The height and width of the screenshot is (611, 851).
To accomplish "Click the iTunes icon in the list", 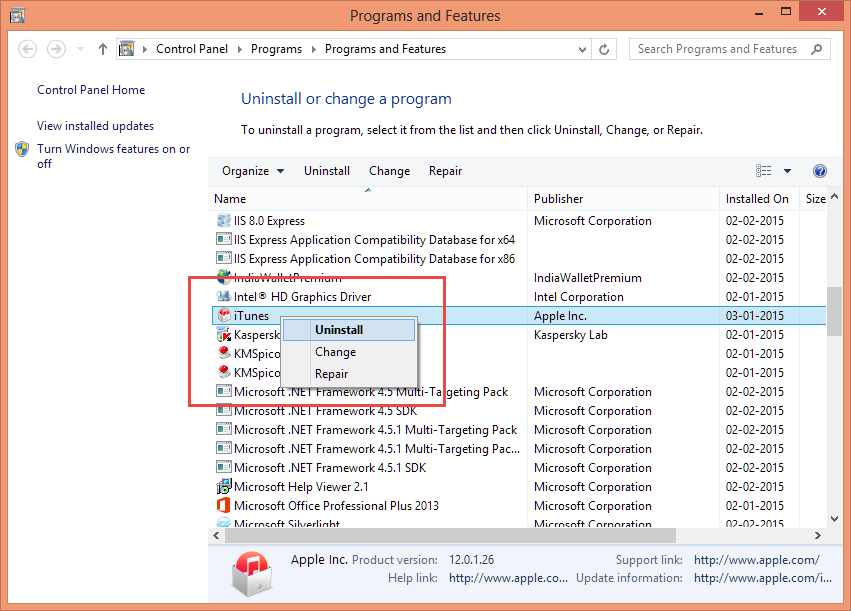I will [224, 315].
